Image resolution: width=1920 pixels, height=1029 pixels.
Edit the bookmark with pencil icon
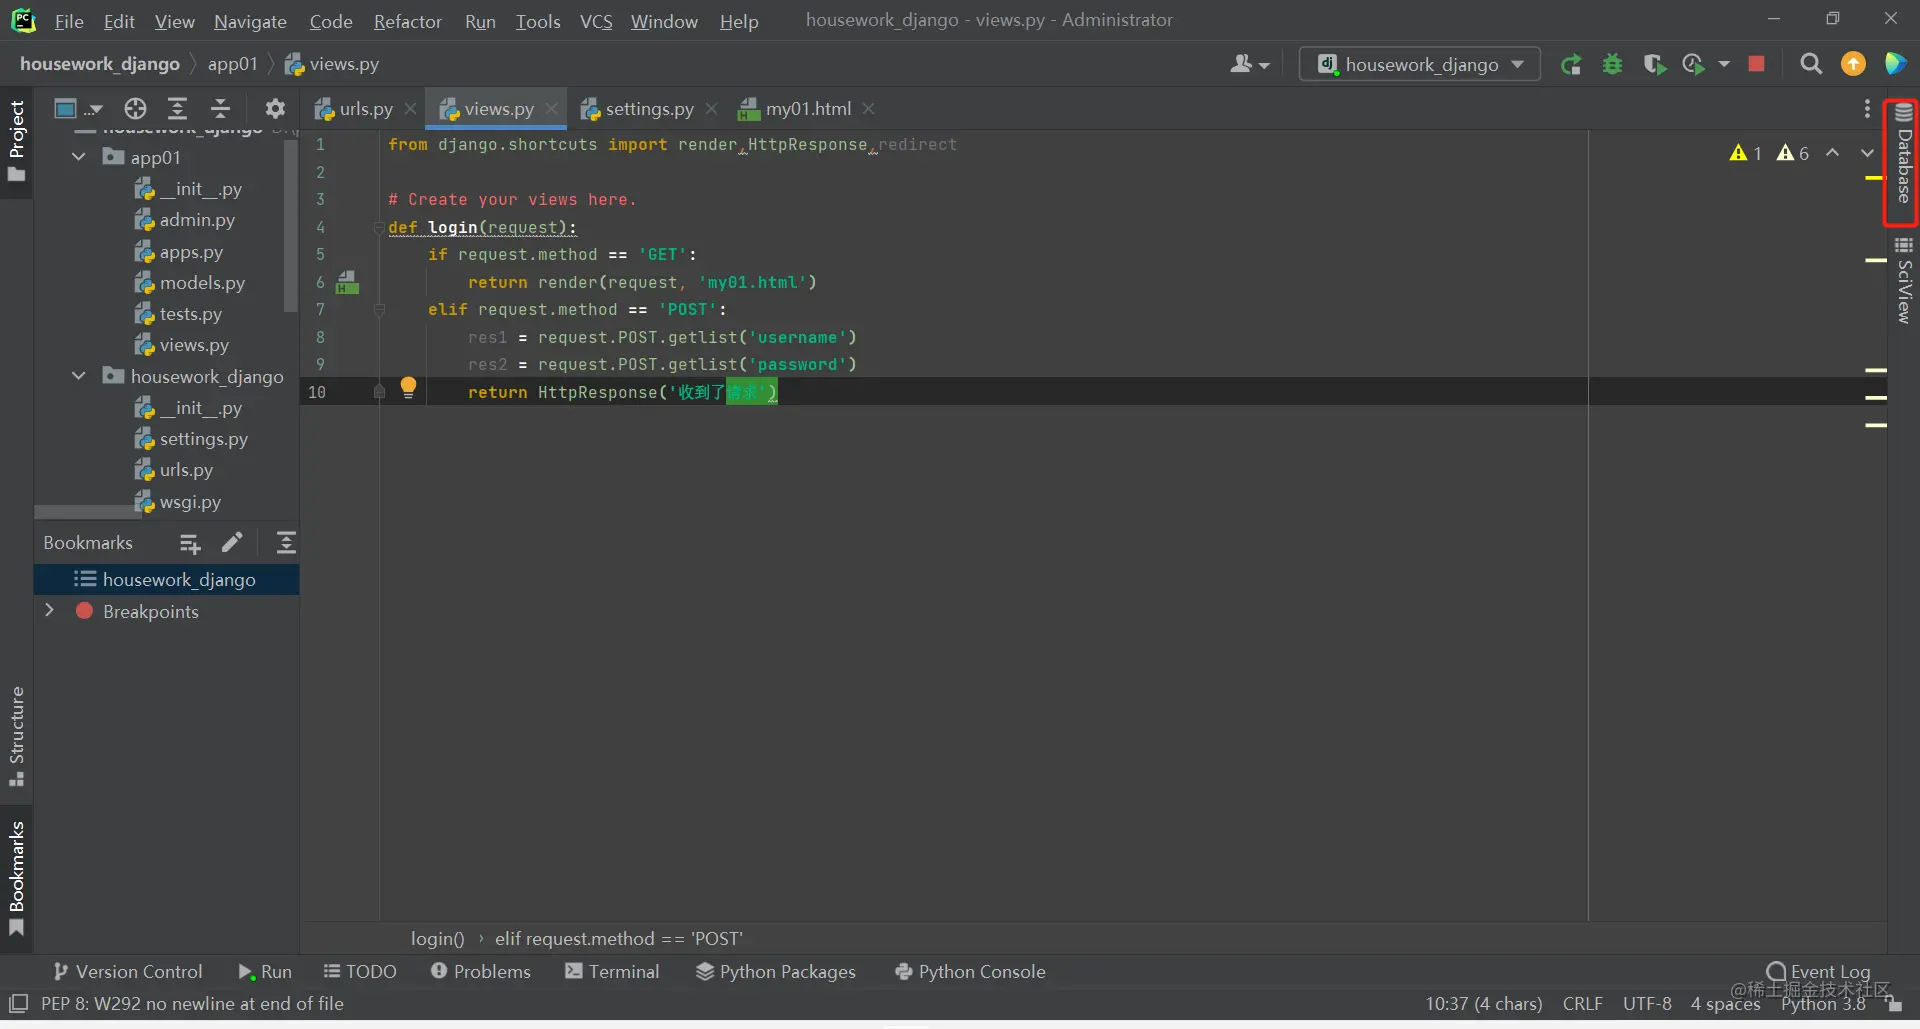click(x=232, y=543)
